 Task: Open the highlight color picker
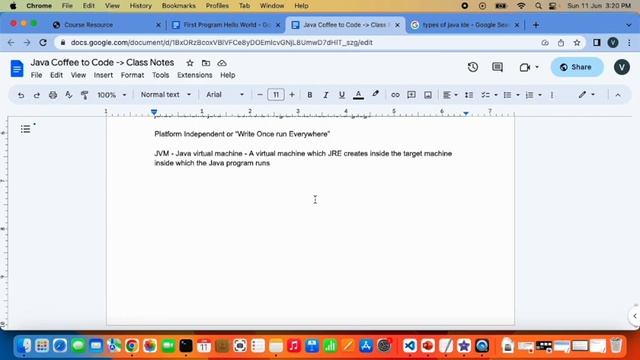(375, 95)
